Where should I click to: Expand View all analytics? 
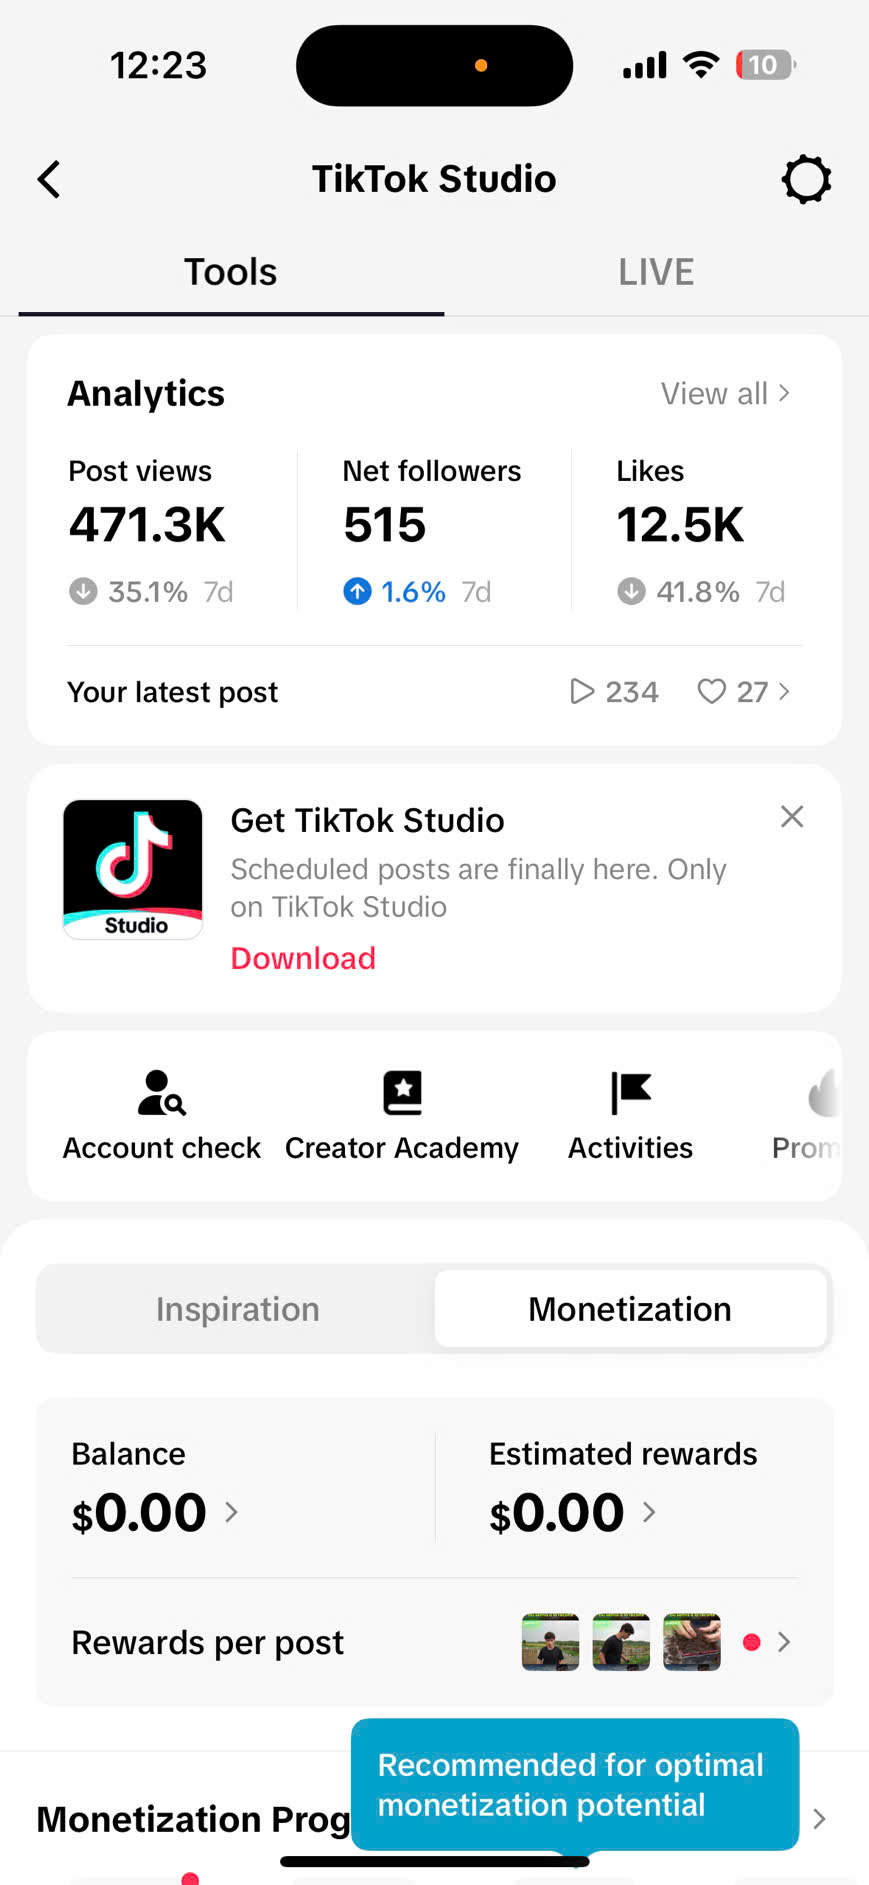[x=725, y=394]
